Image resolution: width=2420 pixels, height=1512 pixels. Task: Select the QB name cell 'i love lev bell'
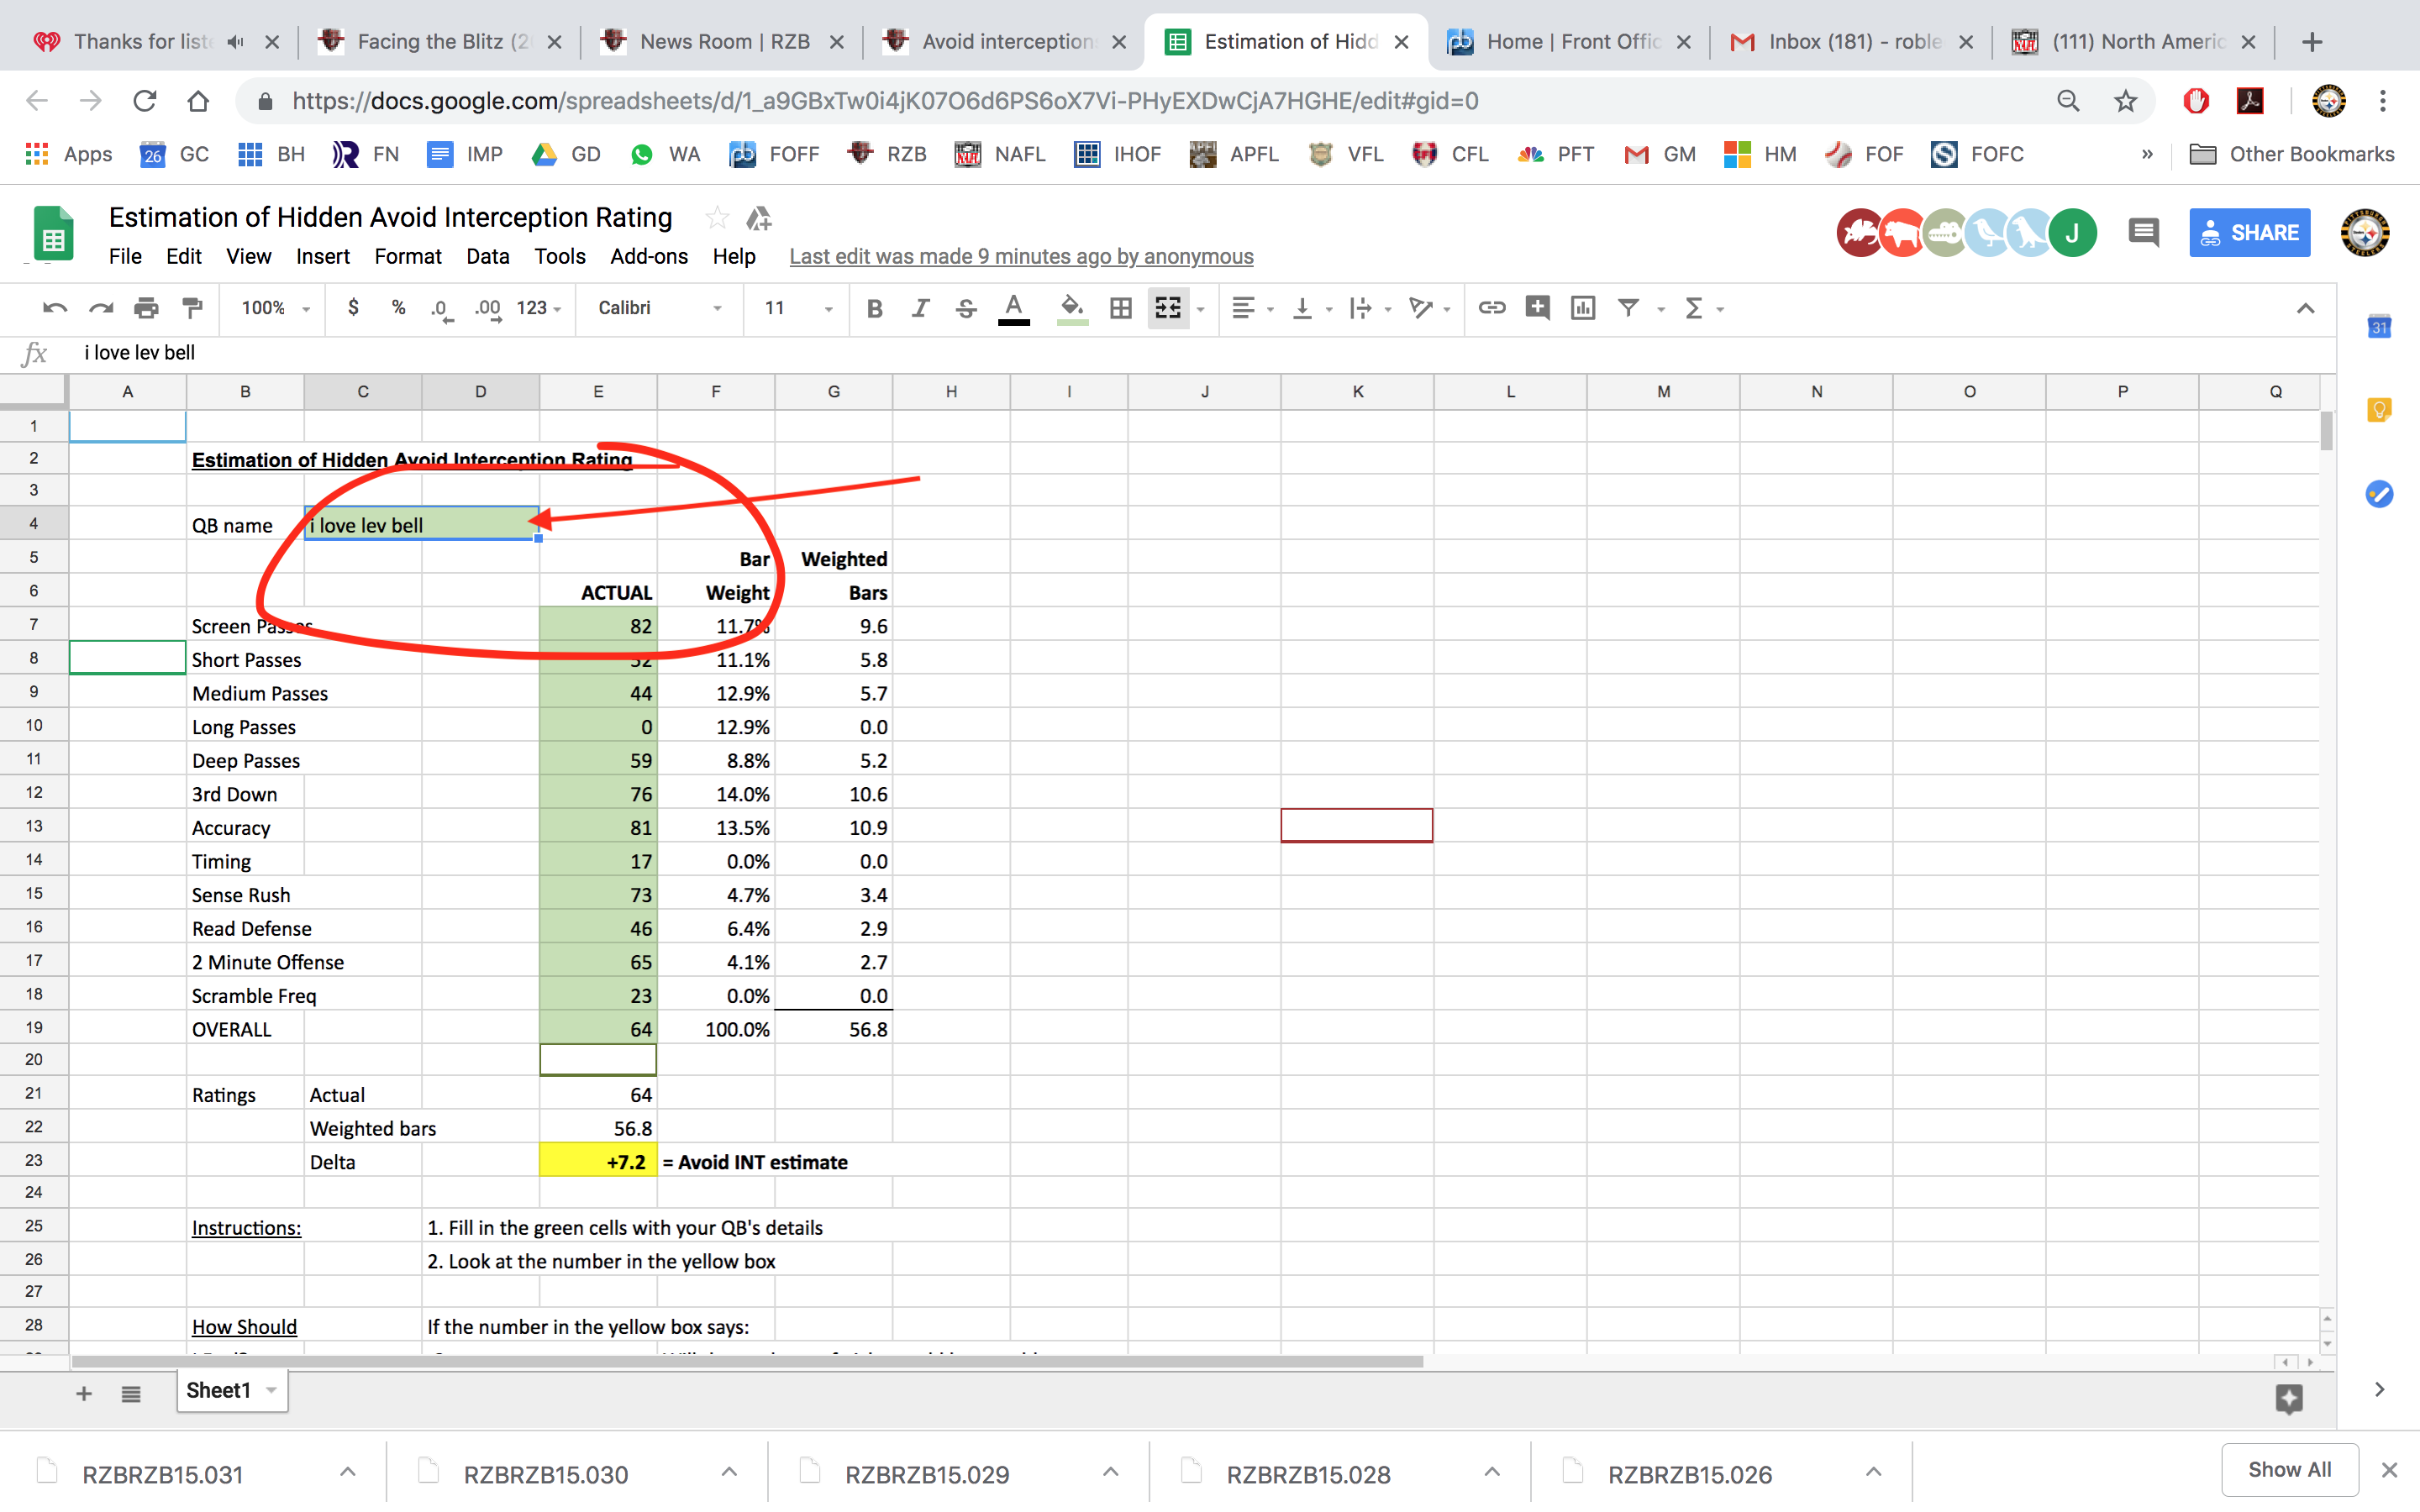click(x=421, y=525)
